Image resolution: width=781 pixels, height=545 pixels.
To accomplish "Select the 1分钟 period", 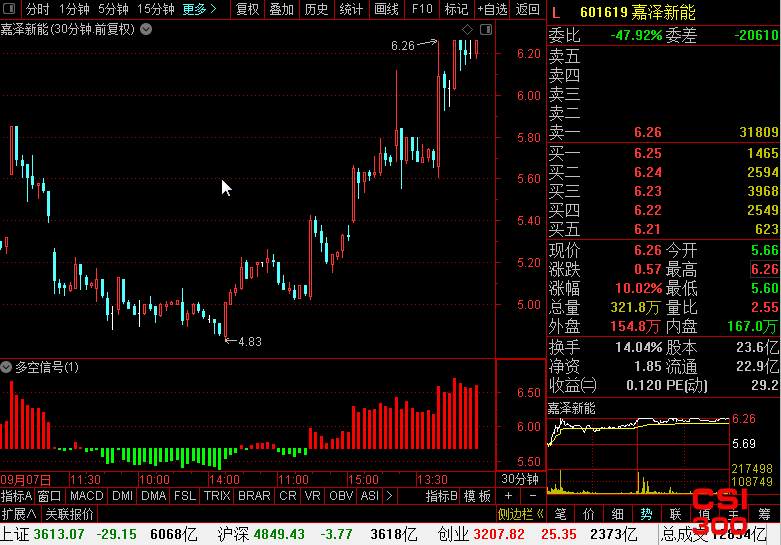I will (74, 9).
